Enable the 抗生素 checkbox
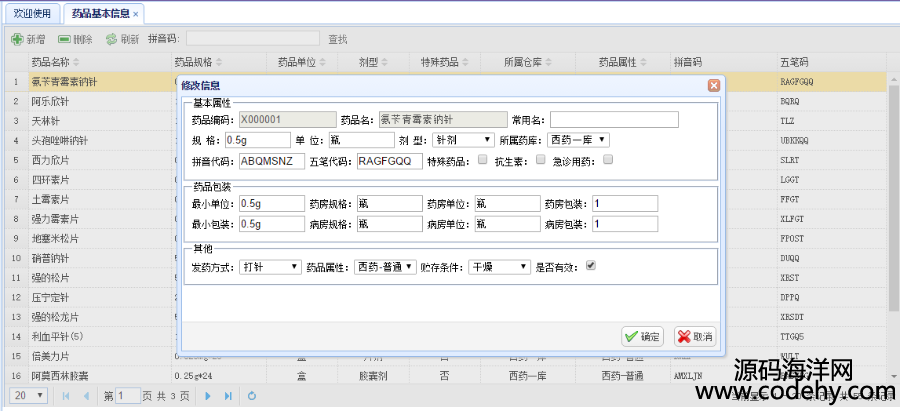 (x=542, y=160)
